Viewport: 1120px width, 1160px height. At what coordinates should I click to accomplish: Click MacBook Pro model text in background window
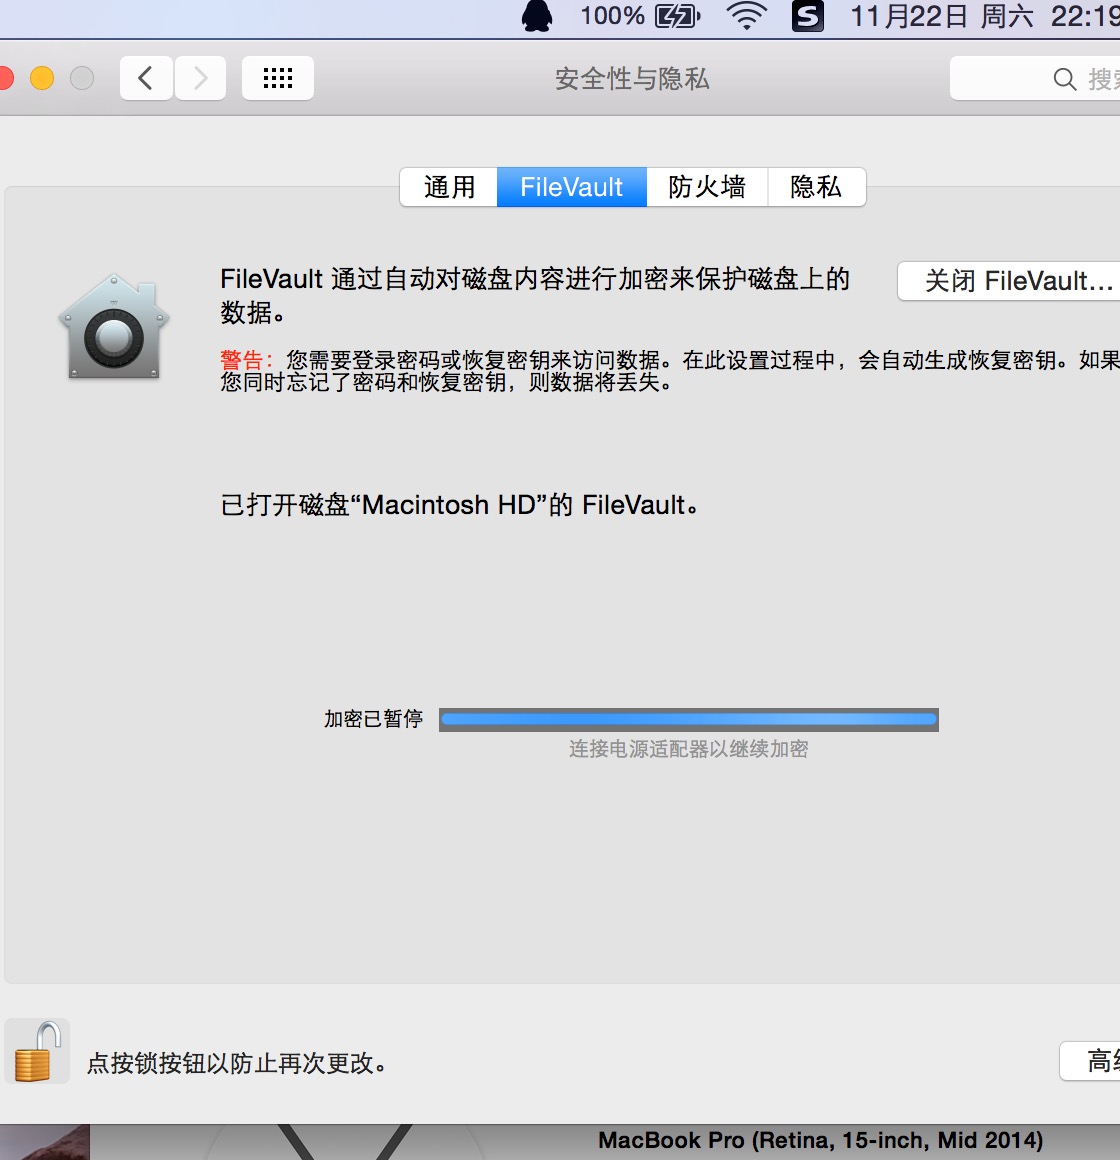coord(820,1140)
